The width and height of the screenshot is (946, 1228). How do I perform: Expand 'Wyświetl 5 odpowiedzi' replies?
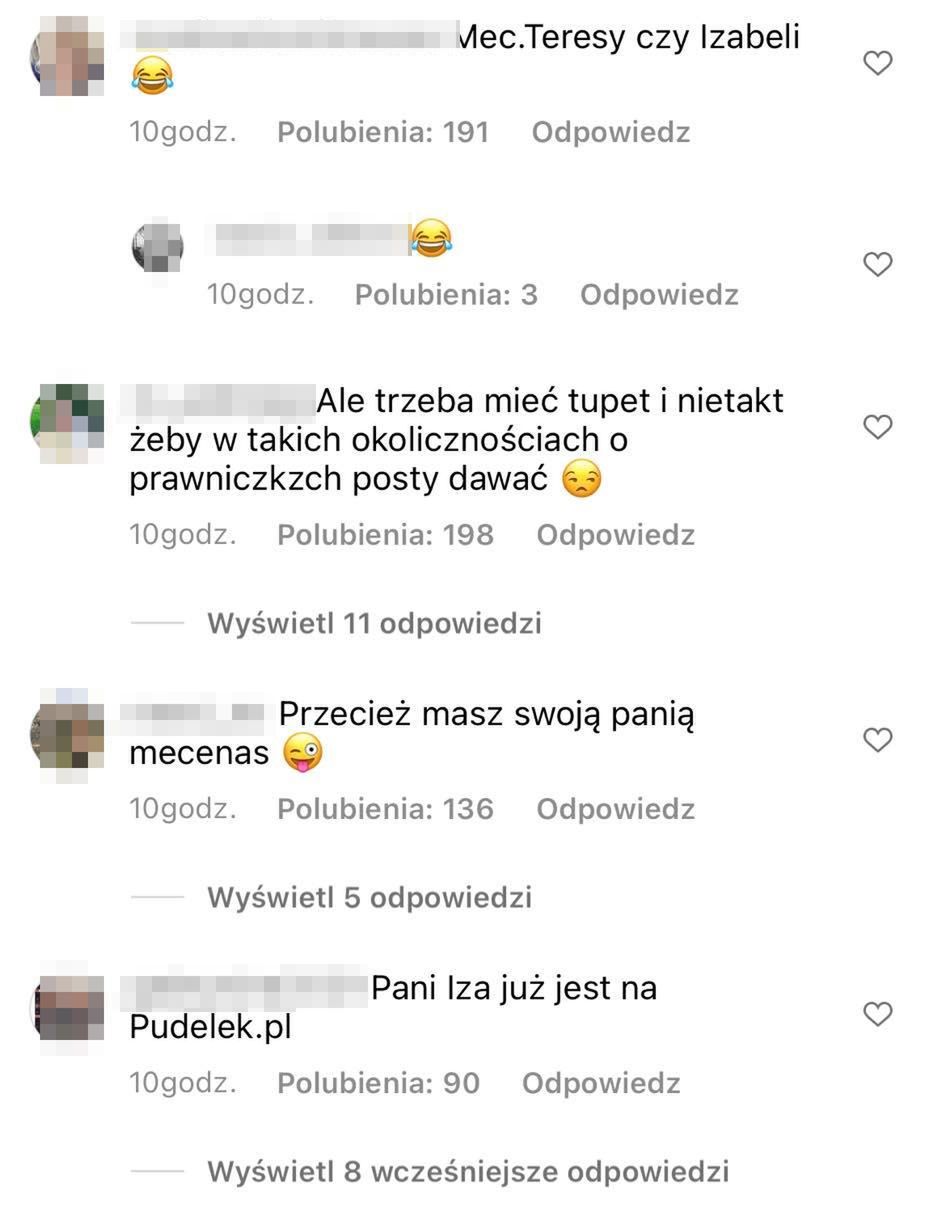coord(369,897)
